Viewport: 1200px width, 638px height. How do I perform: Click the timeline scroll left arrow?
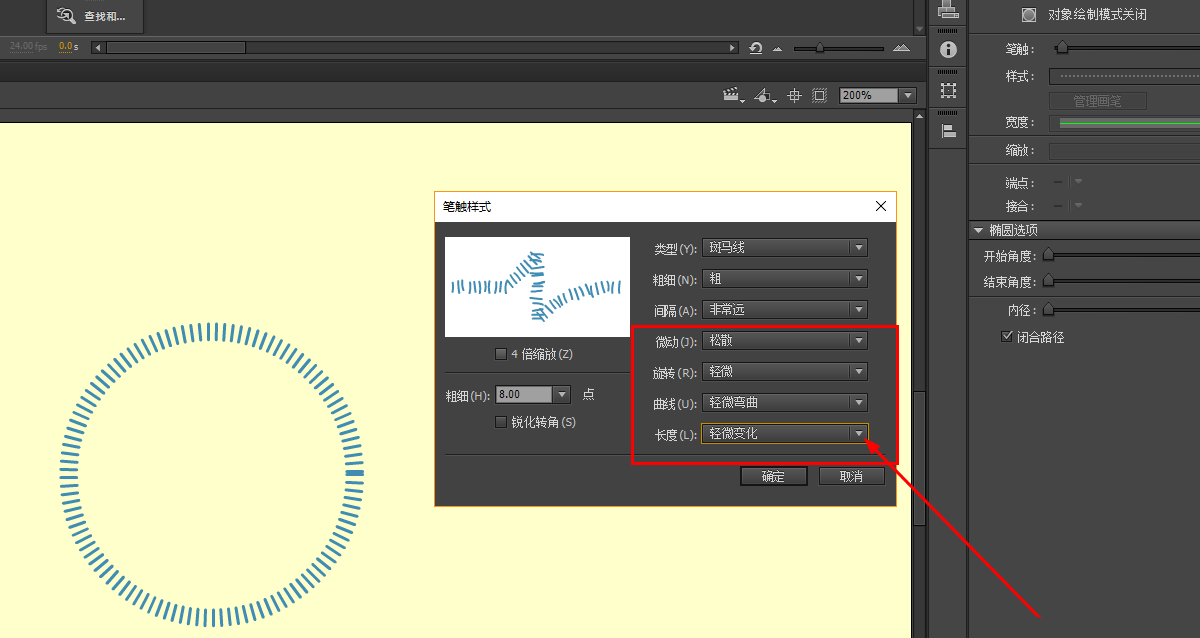coord(97,47)
